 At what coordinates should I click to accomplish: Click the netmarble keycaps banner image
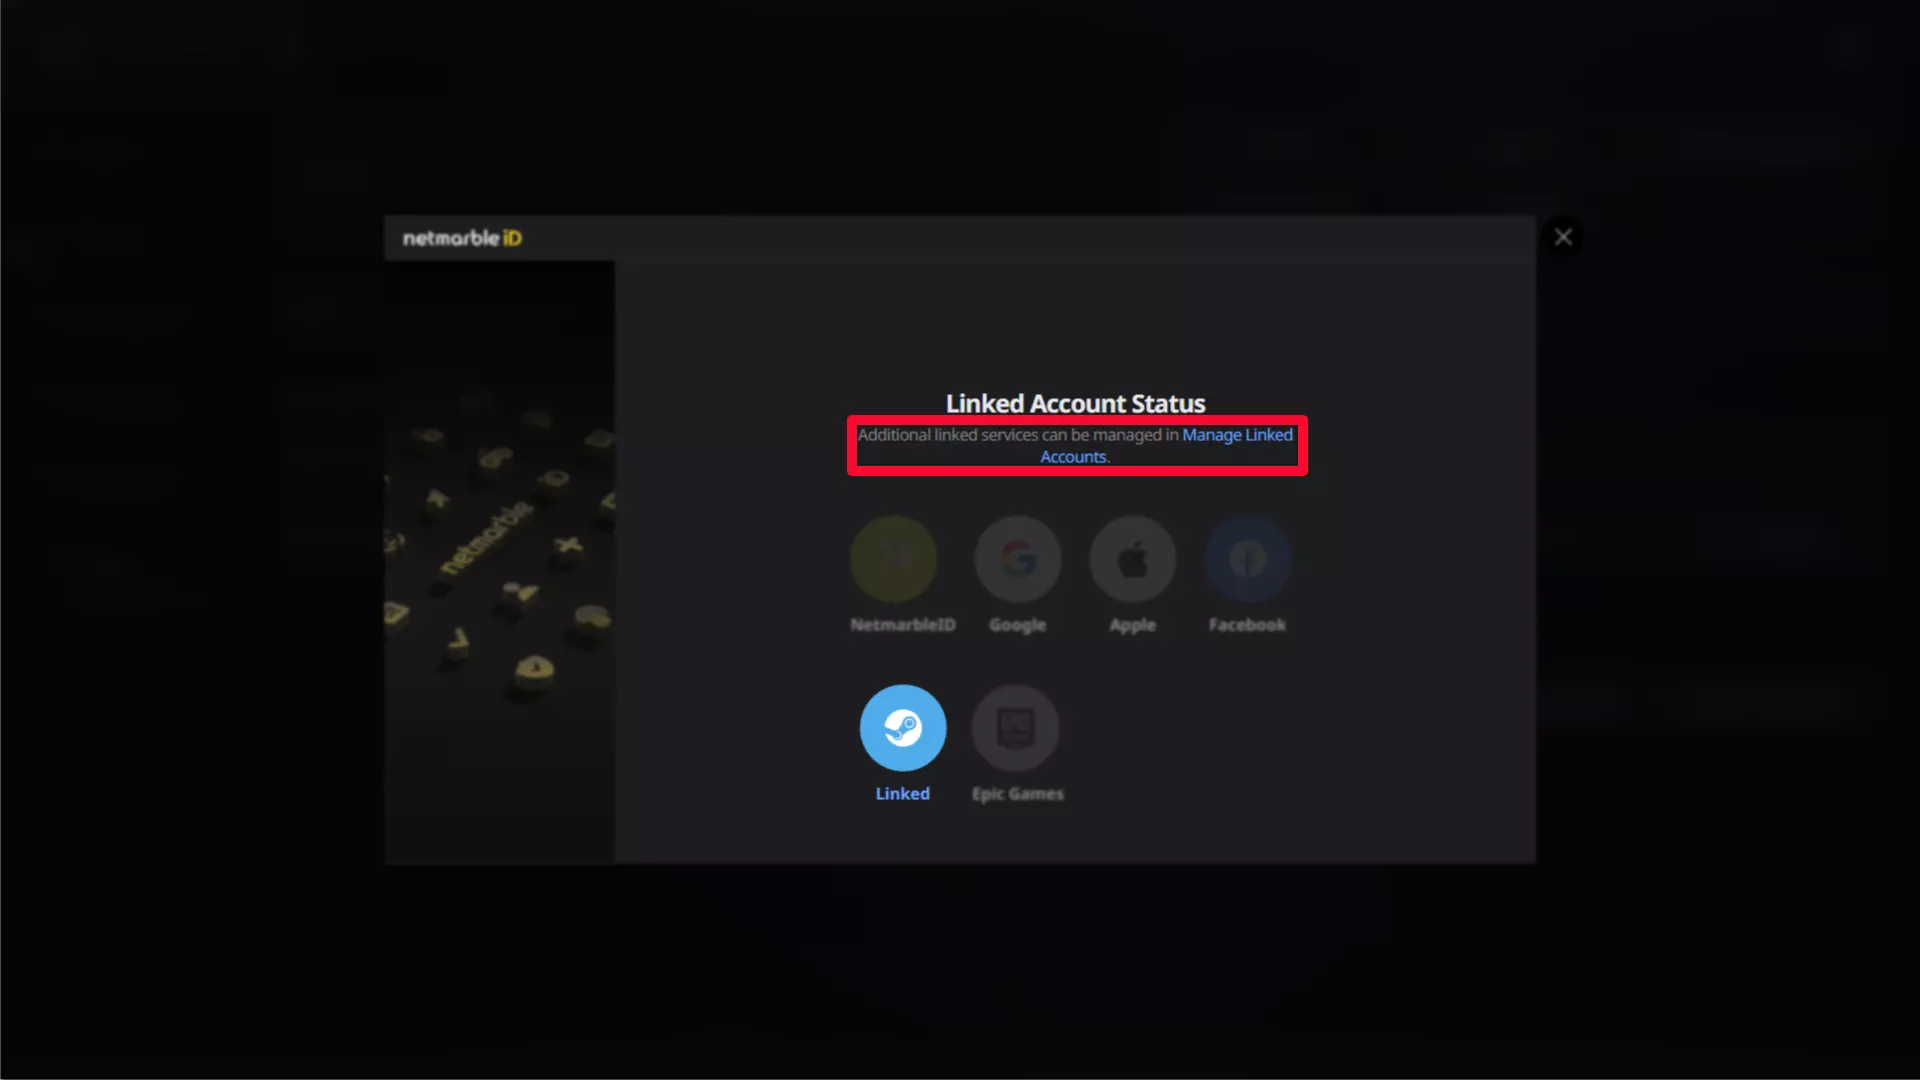(x=500, y=562)
